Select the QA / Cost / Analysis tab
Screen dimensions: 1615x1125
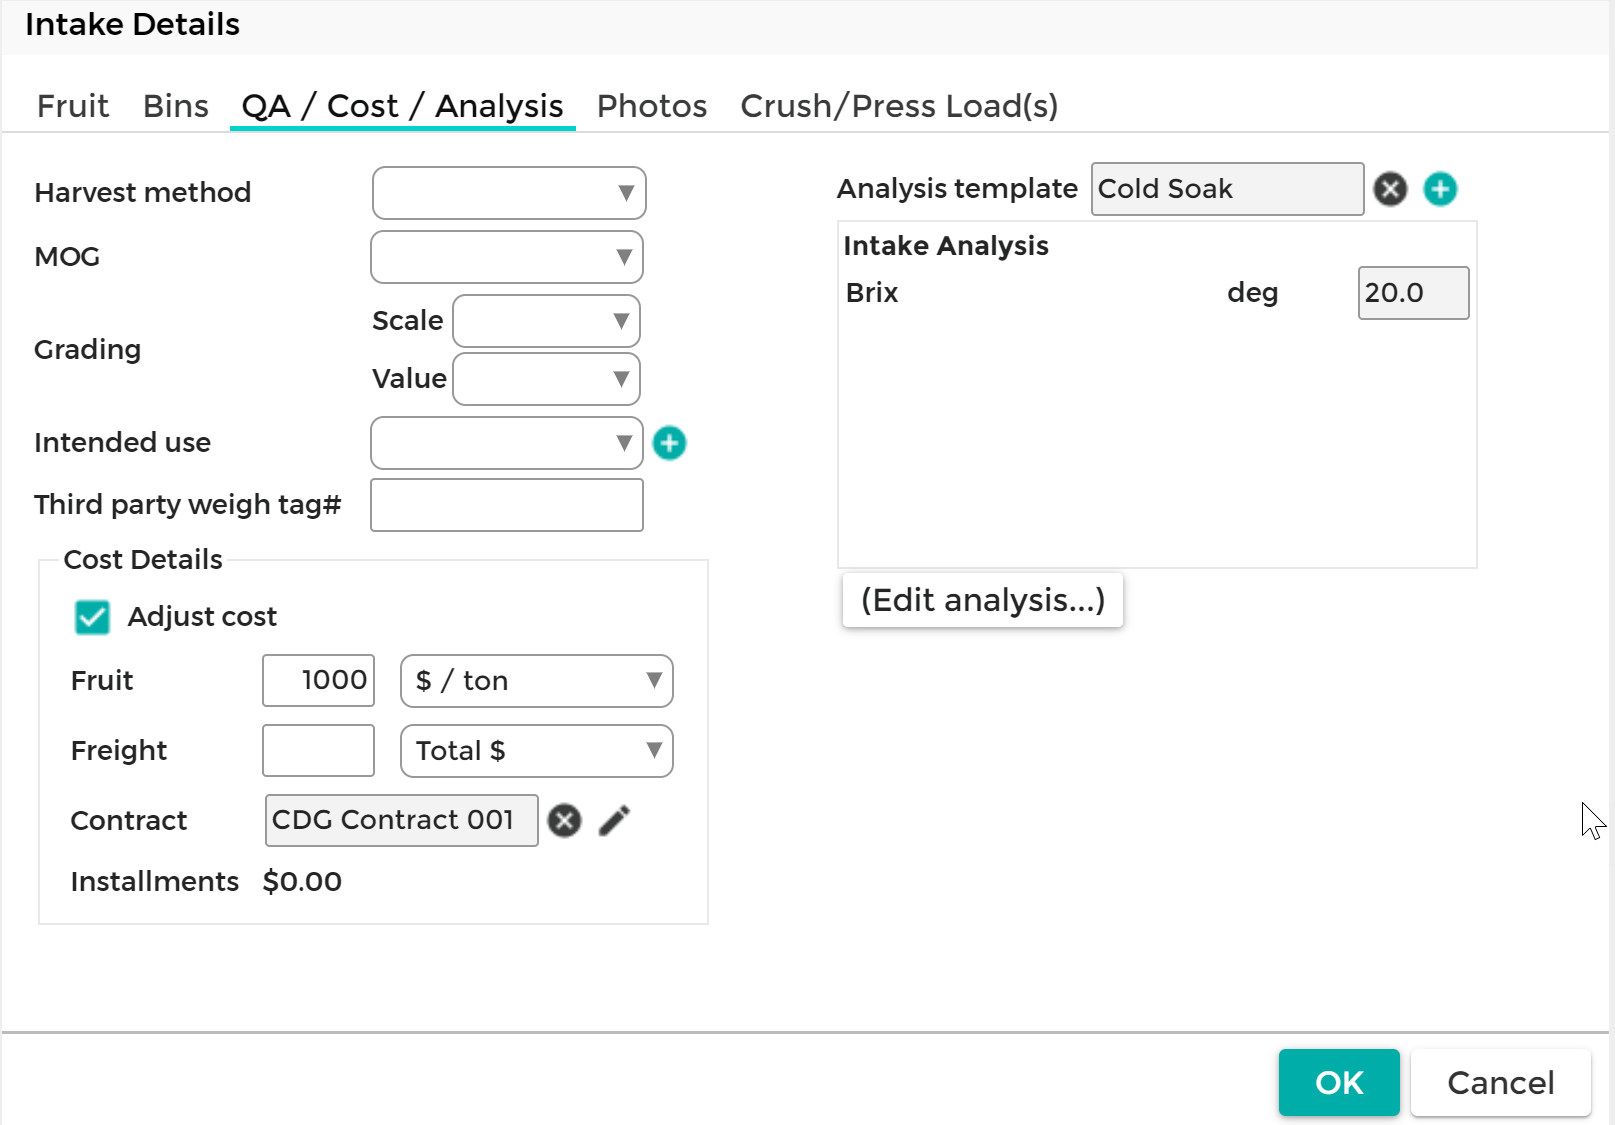click(x=402, y=106)
